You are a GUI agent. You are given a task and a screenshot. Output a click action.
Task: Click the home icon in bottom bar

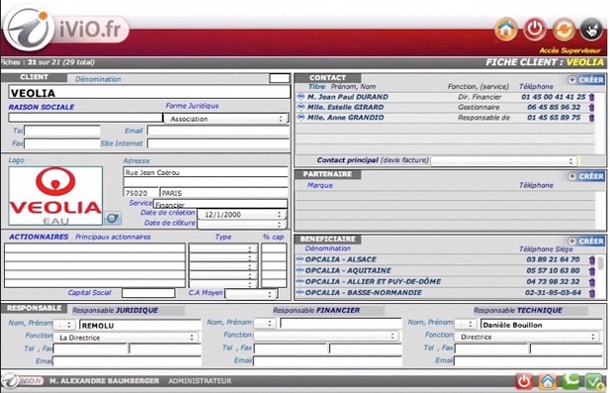pyautogui.click(x=548, y=382)
